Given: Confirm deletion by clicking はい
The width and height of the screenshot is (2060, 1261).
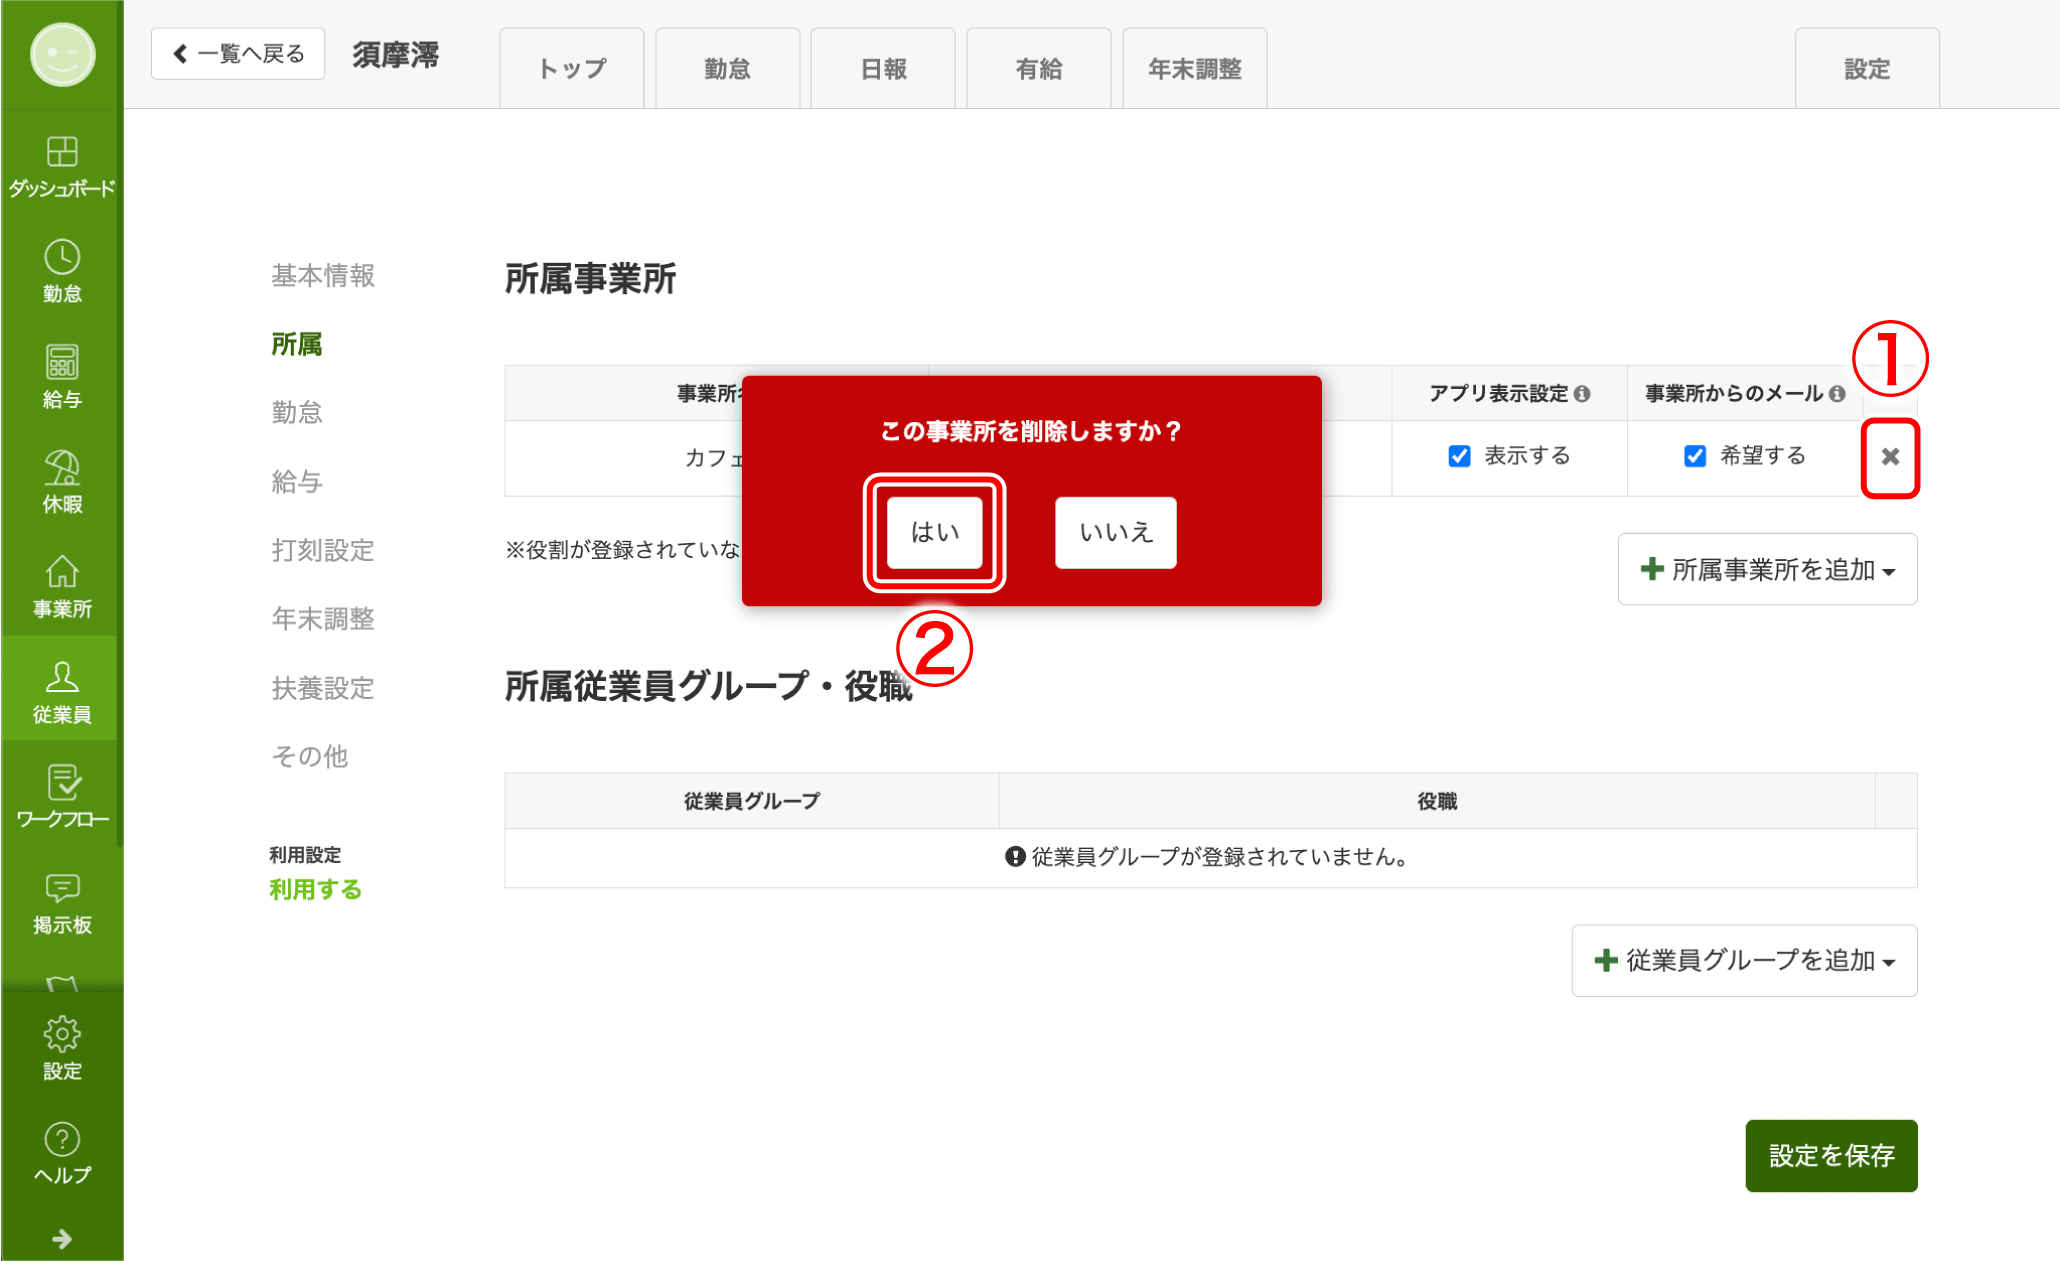Looking at the screenshot, I should 935,532.
